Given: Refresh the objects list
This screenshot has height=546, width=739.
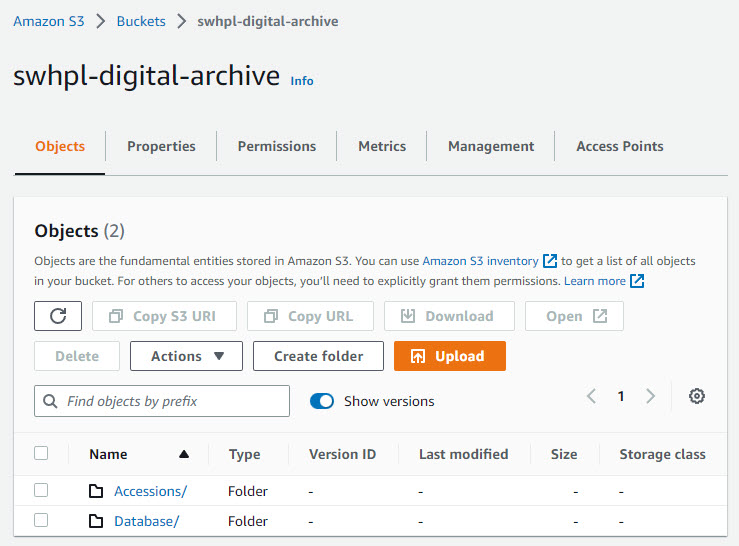Looking at the screenshot, I should 58,316.
